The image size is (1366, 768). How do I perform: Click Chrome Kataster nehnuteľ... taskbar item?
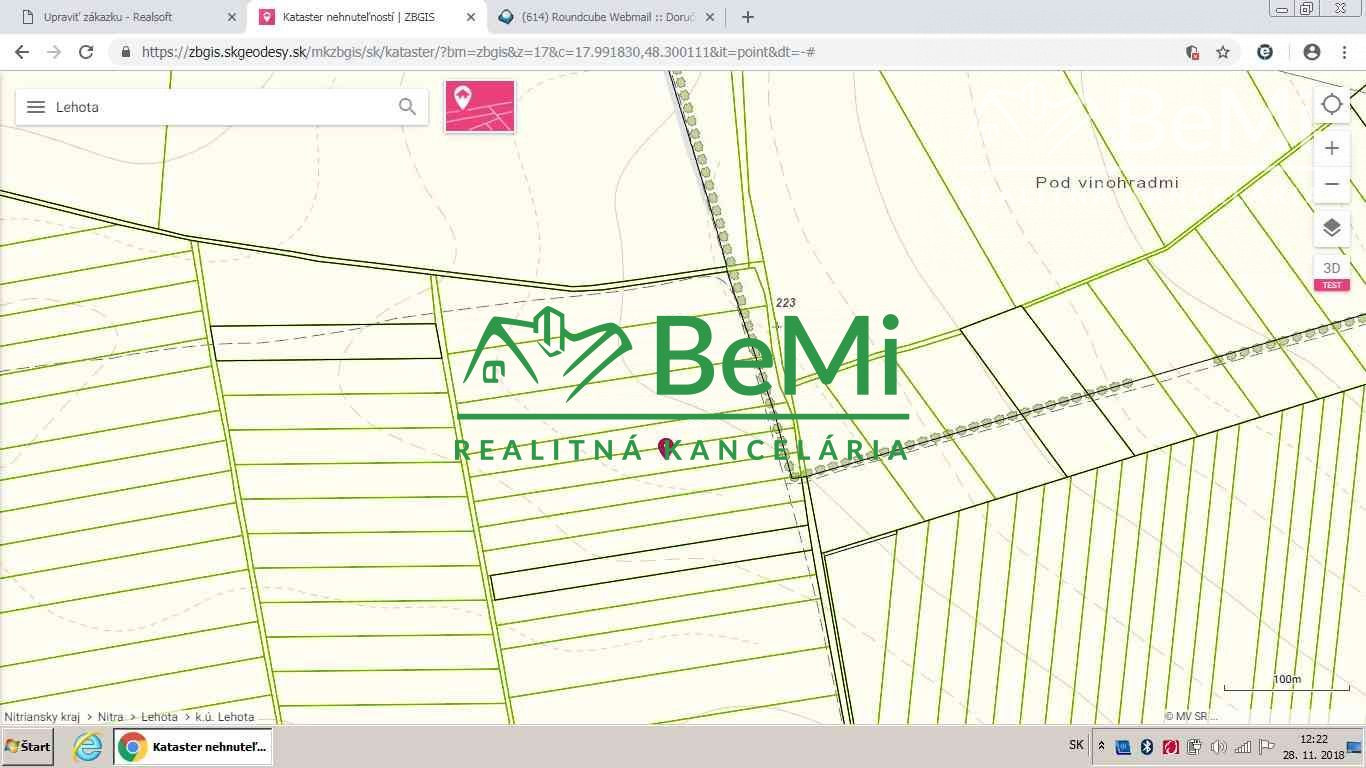coord(193,746)
